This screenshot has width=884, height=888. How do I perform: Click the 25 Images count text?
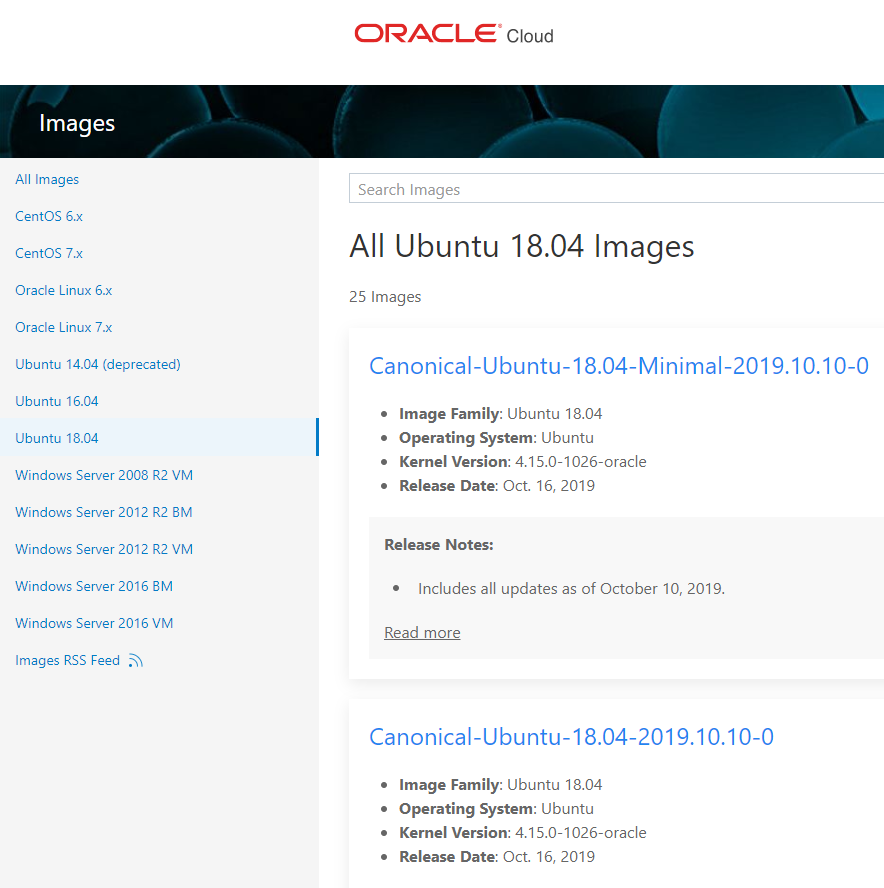[385, 297]
